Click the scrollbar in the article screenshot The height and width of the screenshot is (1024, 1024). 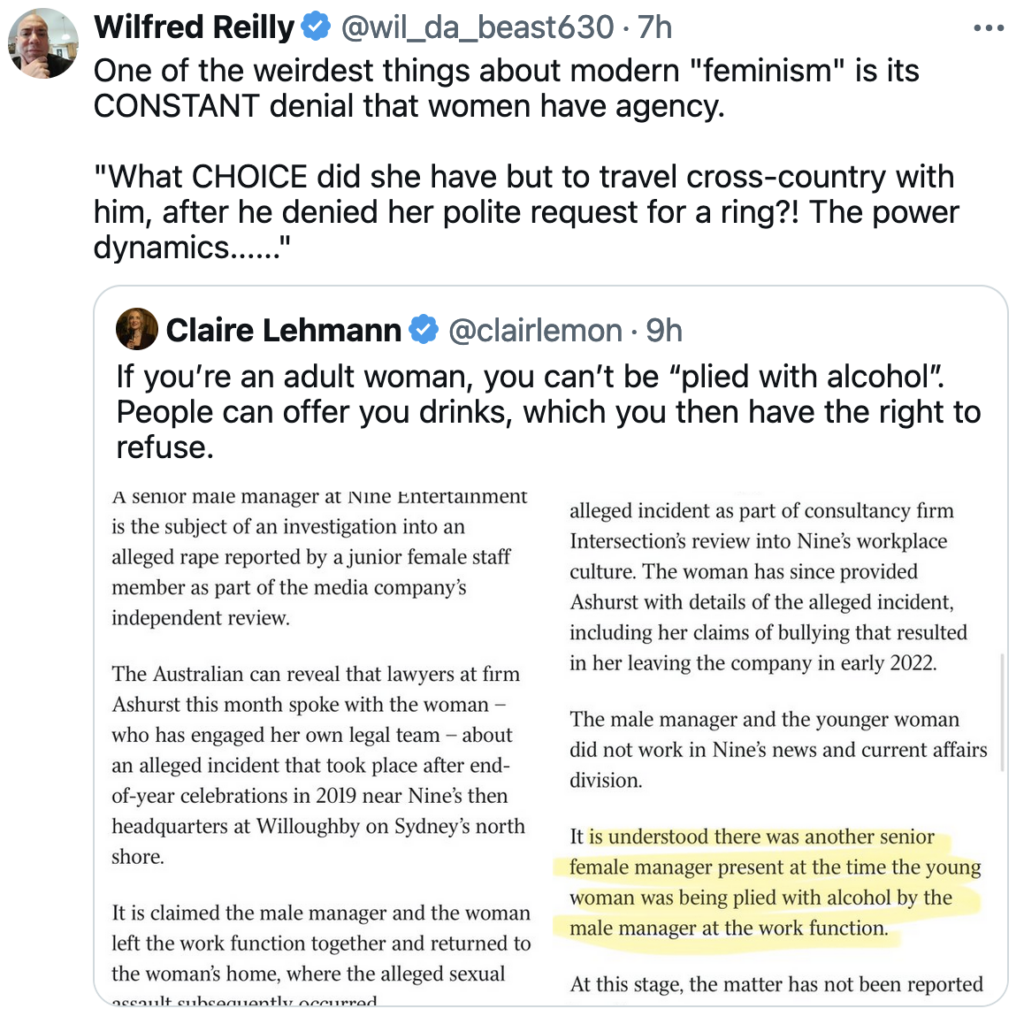click(x=1001, y=710)
